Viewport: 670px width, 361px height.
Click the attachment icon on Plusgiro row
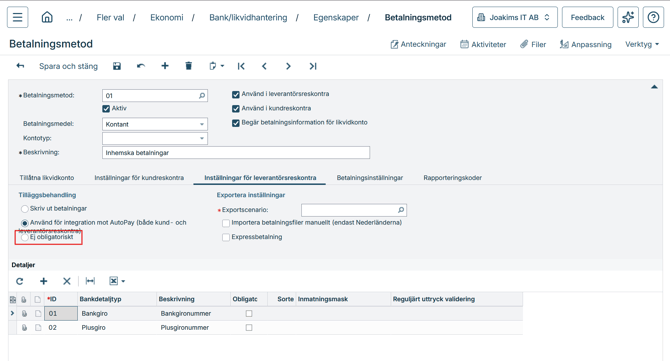tap(24, 328)
